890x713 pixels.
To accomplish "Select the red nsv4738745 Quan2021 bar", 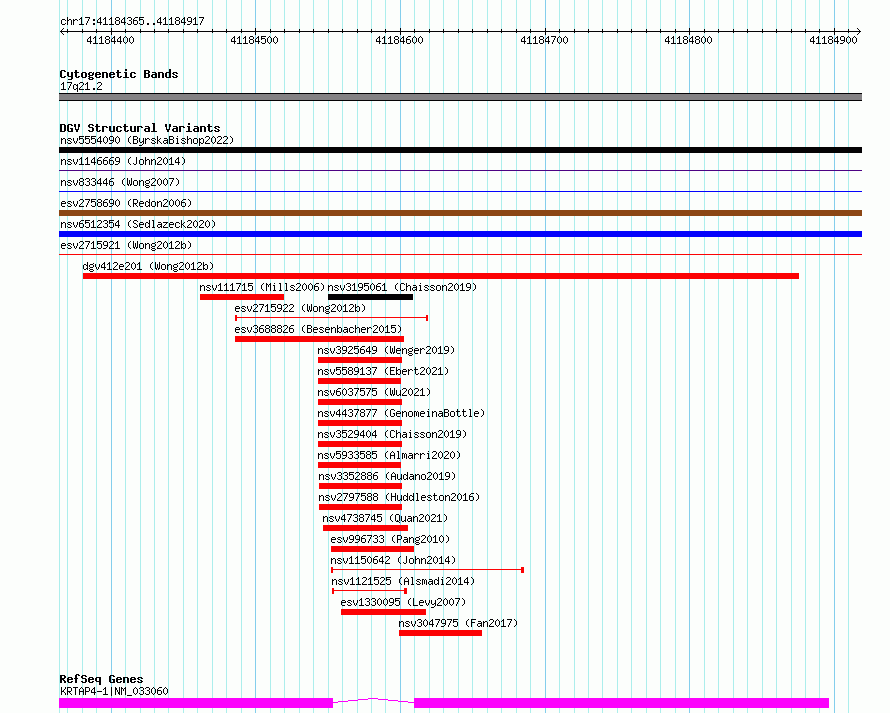I will (x=365, y=528).
